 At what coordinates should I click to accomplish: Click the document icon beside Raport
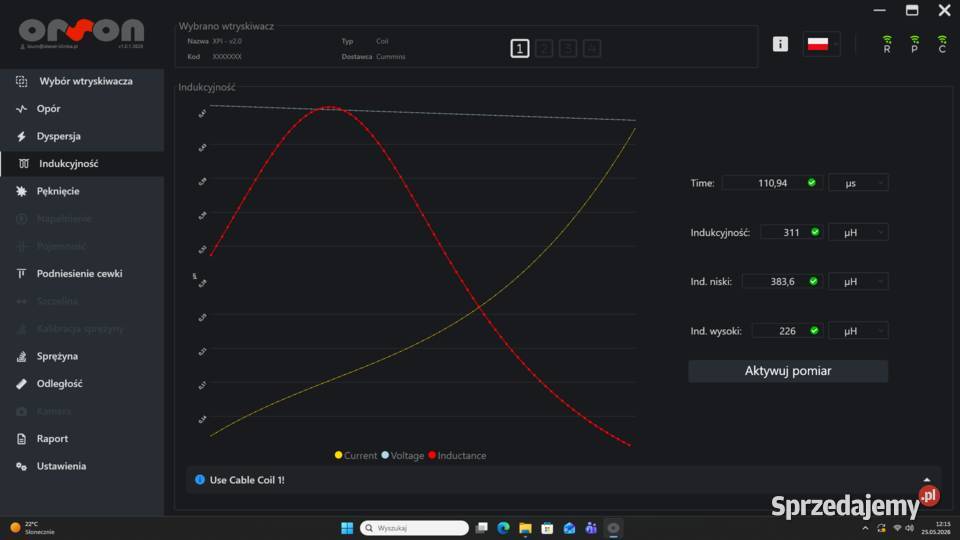click(x=21, y=438)
